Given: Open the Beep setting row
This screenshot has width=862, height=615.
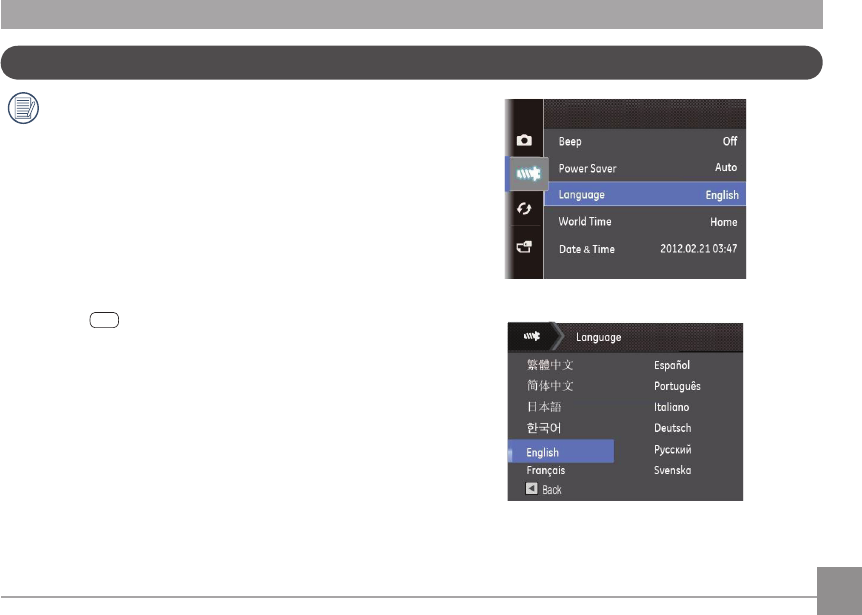Looking at the screenshot, I should (x=645, y=141).
